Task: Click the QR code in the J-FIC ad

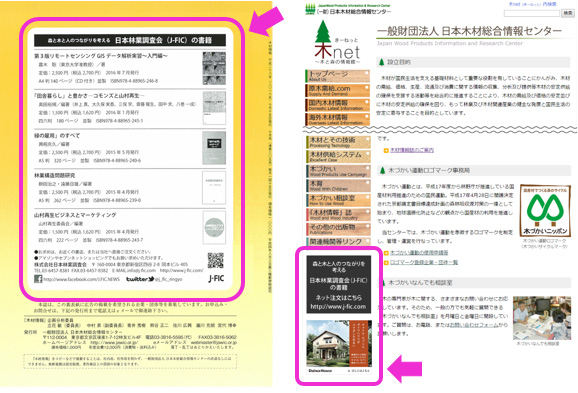Action: (x=215, y=261)
